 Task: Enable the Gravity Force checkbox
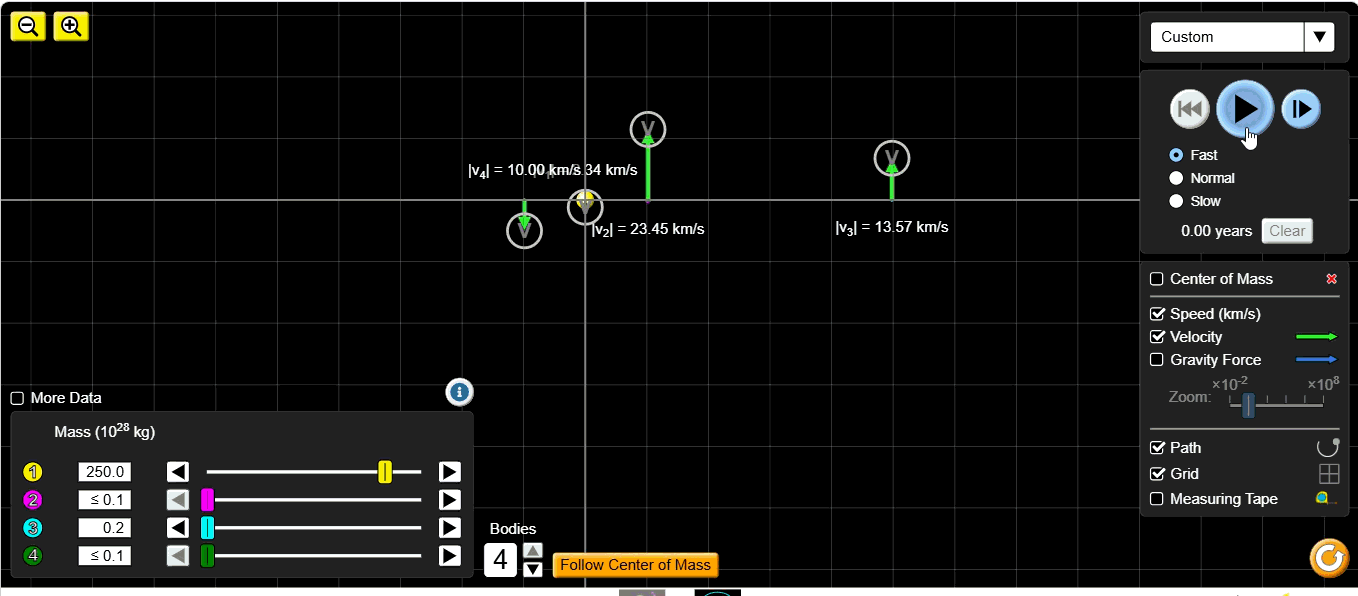click(x=1157, y=360)
